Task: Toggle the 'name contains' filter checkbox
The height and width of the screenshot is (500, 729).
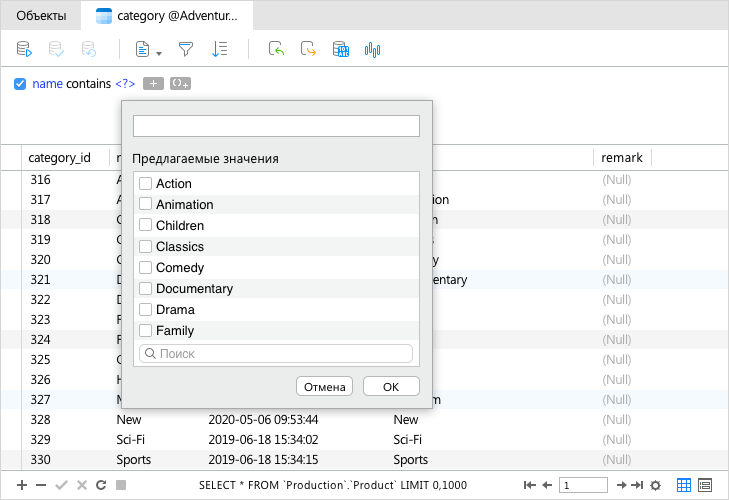Action: pos(20,84)
